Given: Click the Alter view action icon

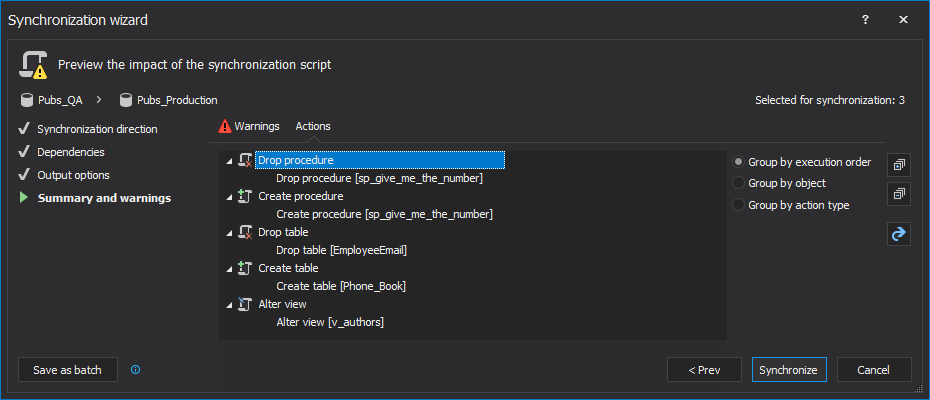Looking at the screenshot, I should [x=245, y=304].
